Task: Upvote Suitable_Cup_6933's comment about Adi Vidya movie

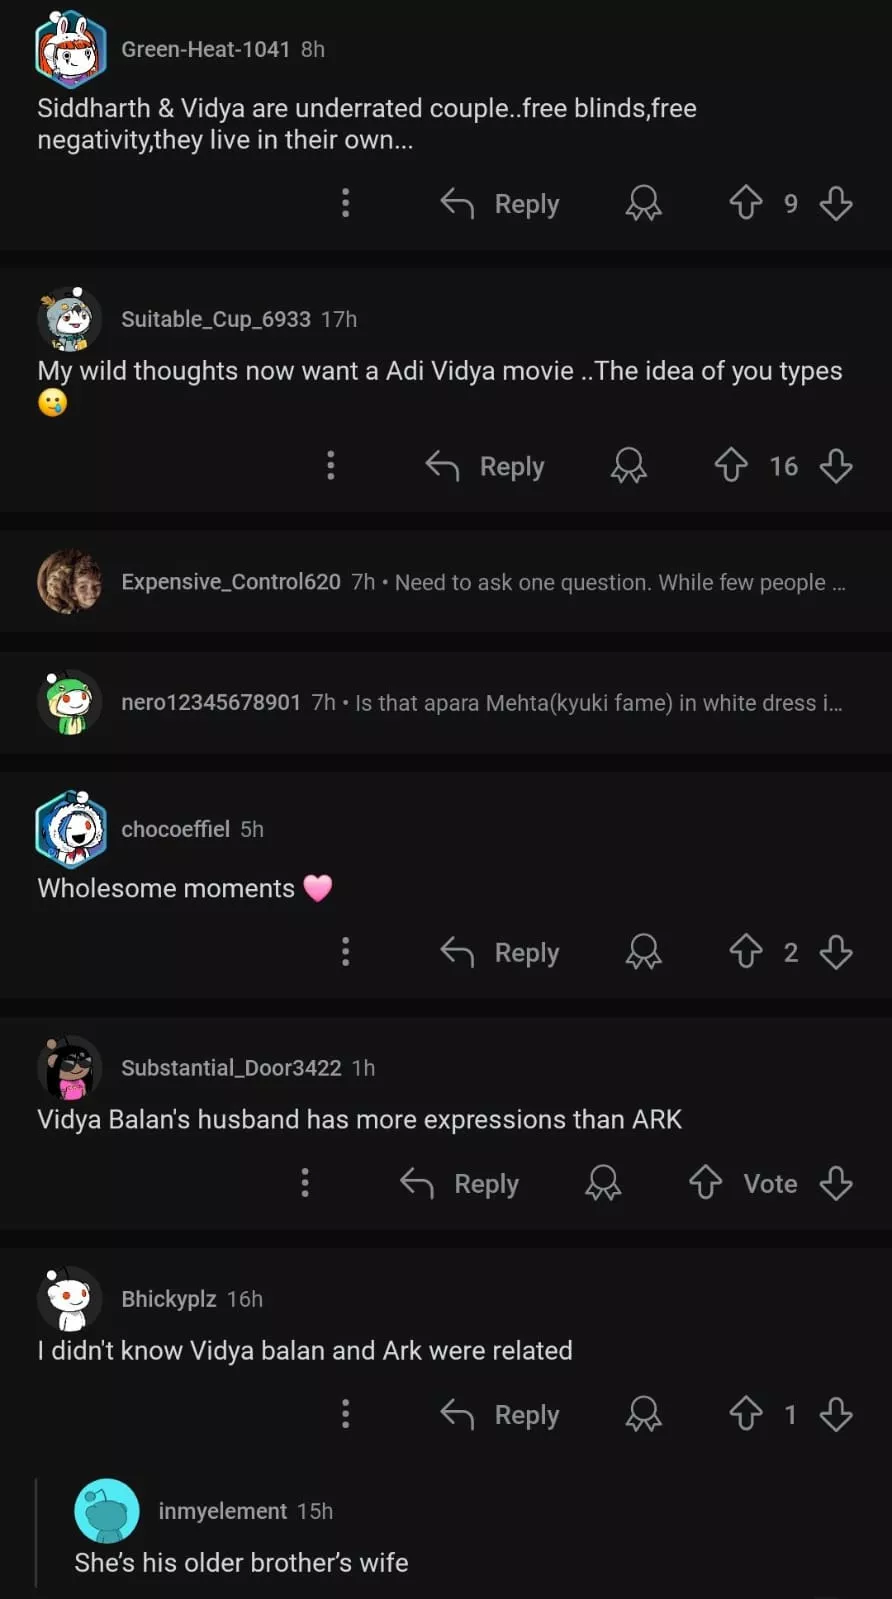Action: tap(731, 465)
